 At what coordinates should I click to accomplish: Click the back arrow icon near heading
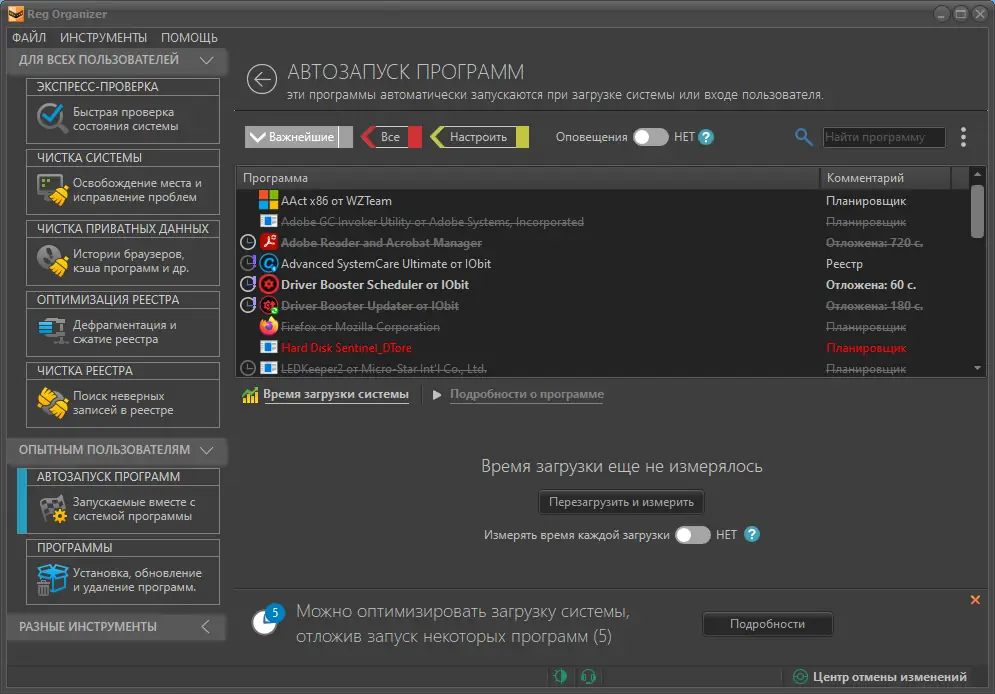[x=262, y=79]
